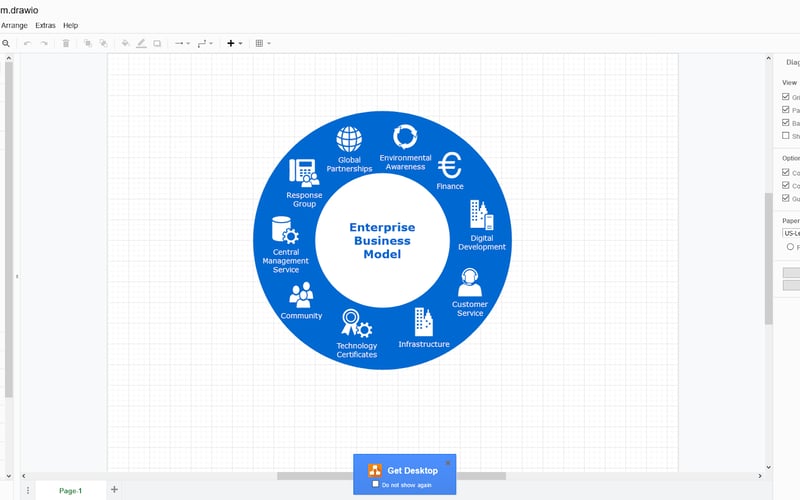Toggle the Background checkbox, third under View

click(x=786, y=122)
